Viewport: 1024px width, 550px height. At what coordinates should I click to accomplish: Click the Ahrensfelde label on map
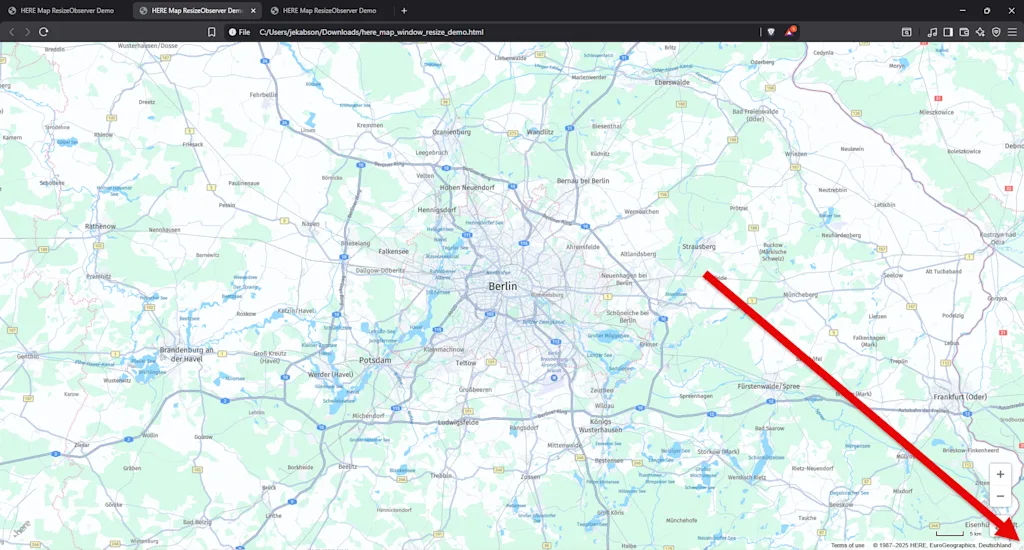point(583,247)
